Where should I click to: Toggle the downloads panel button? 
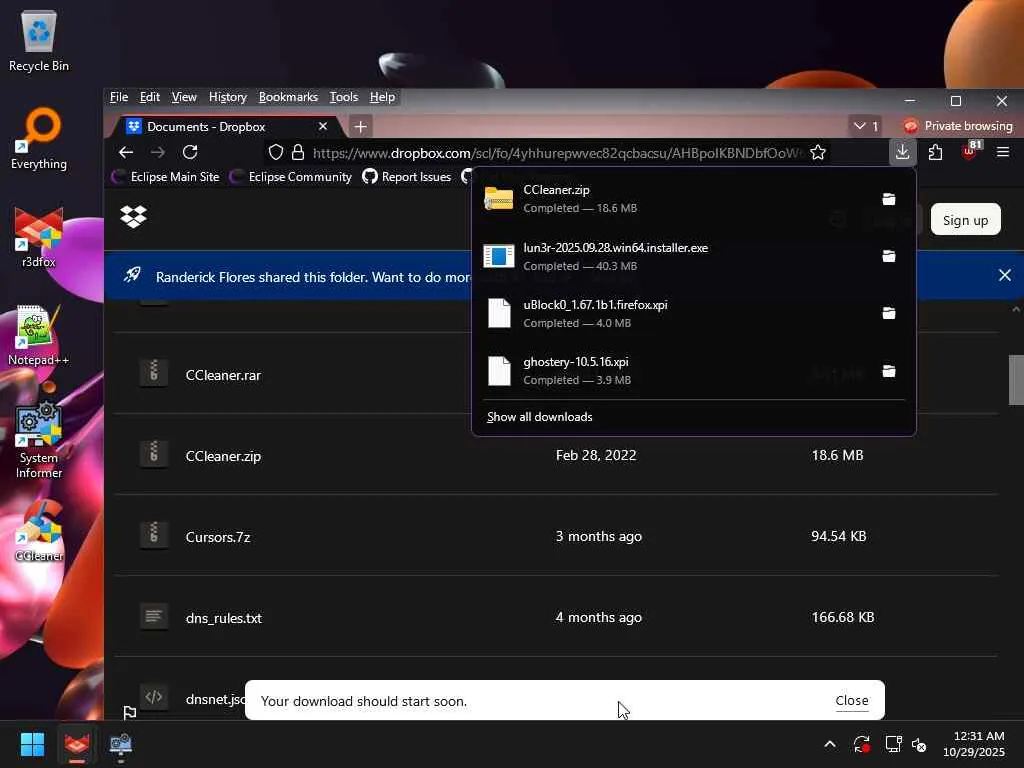tap(902, 152)
